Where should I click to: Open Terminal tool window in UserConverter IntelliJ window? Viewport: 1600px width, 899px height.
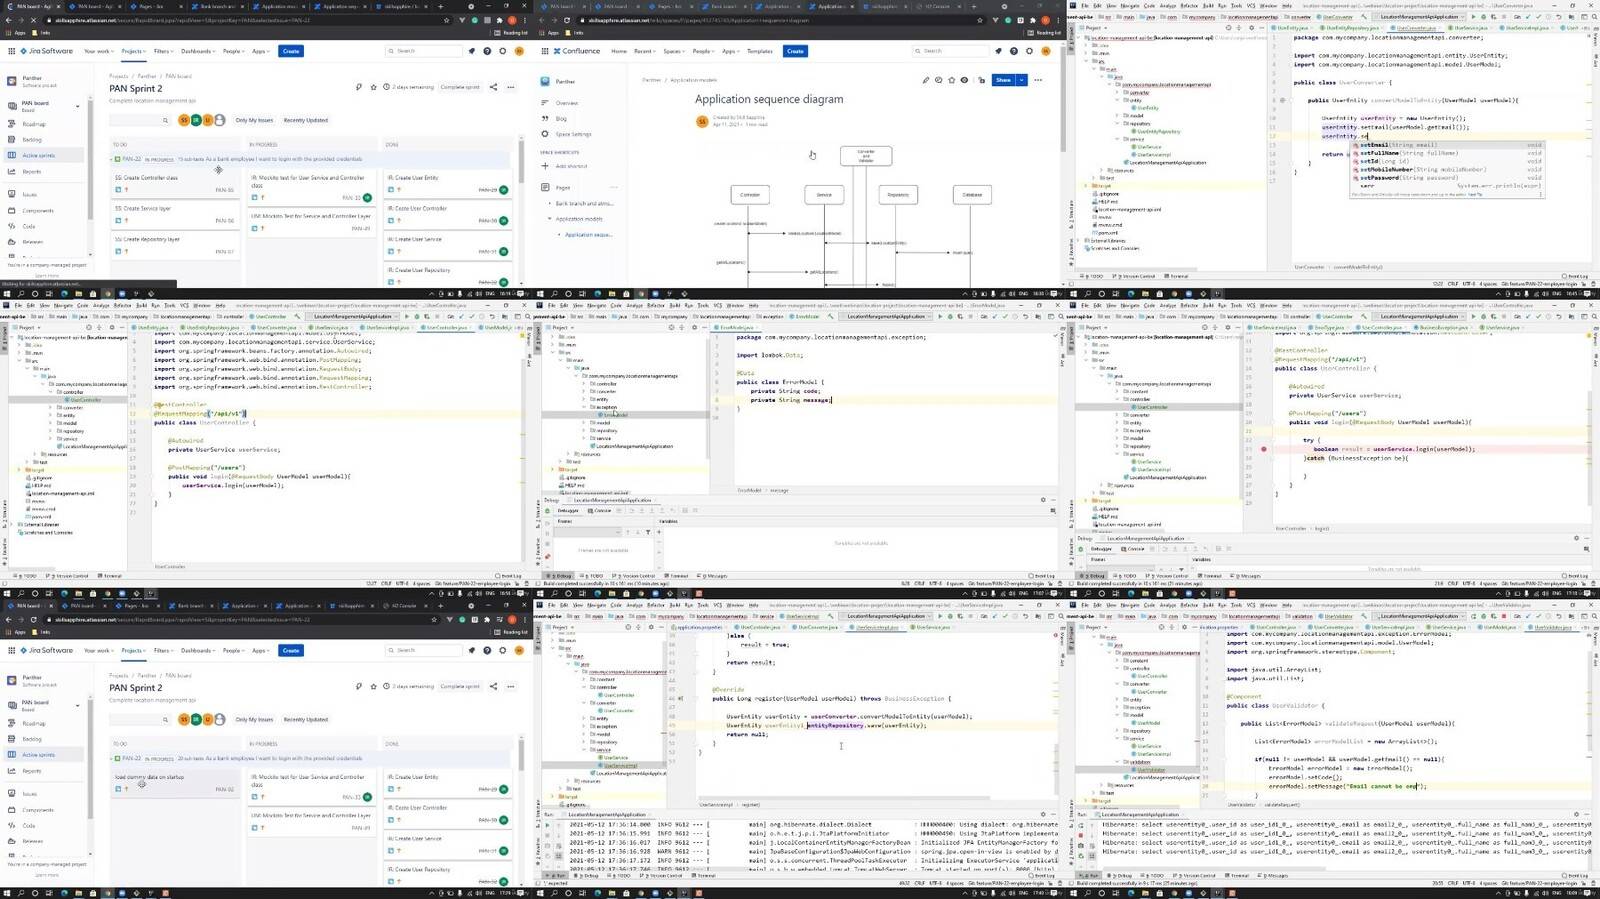point(1178,276)
